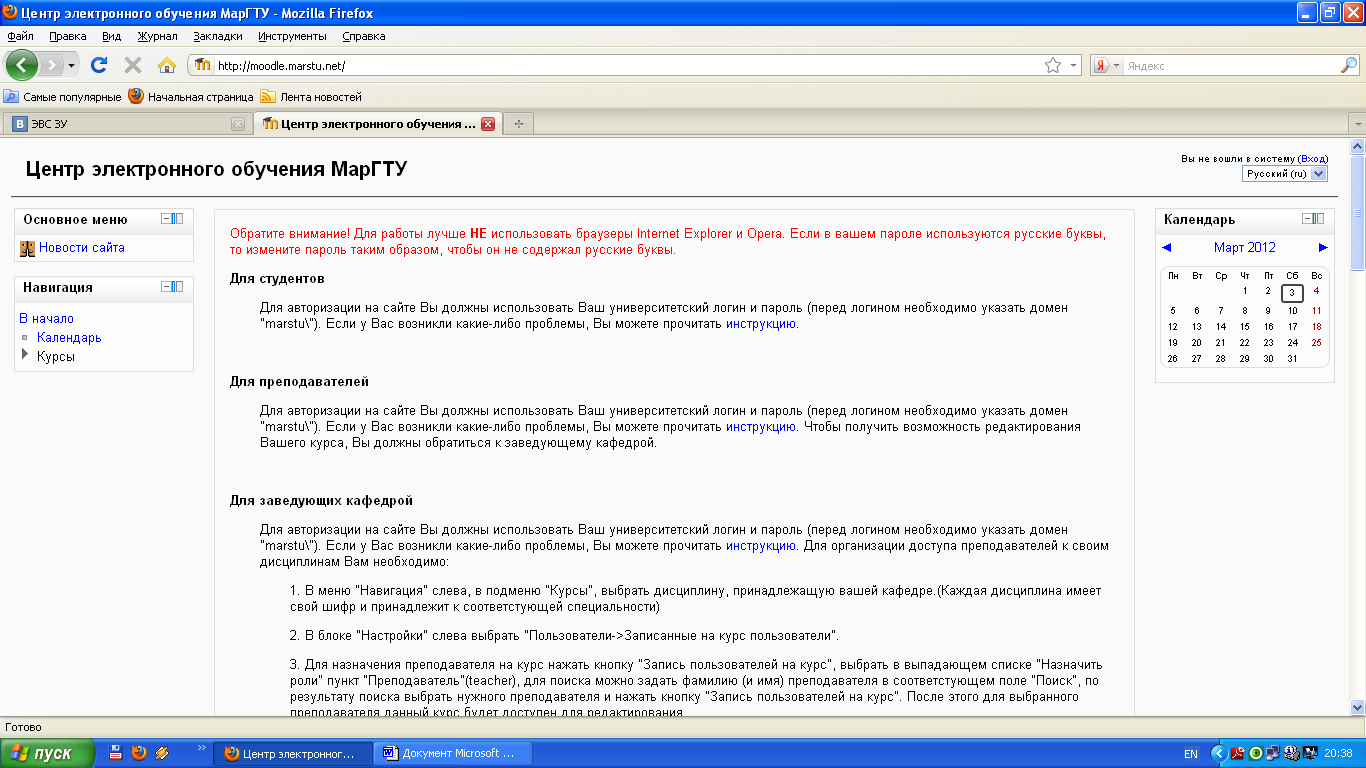Collapse the Навигация block with minus icon
Image resolution: width=1366 pixels, height=768 pixels.
point(166,287)
